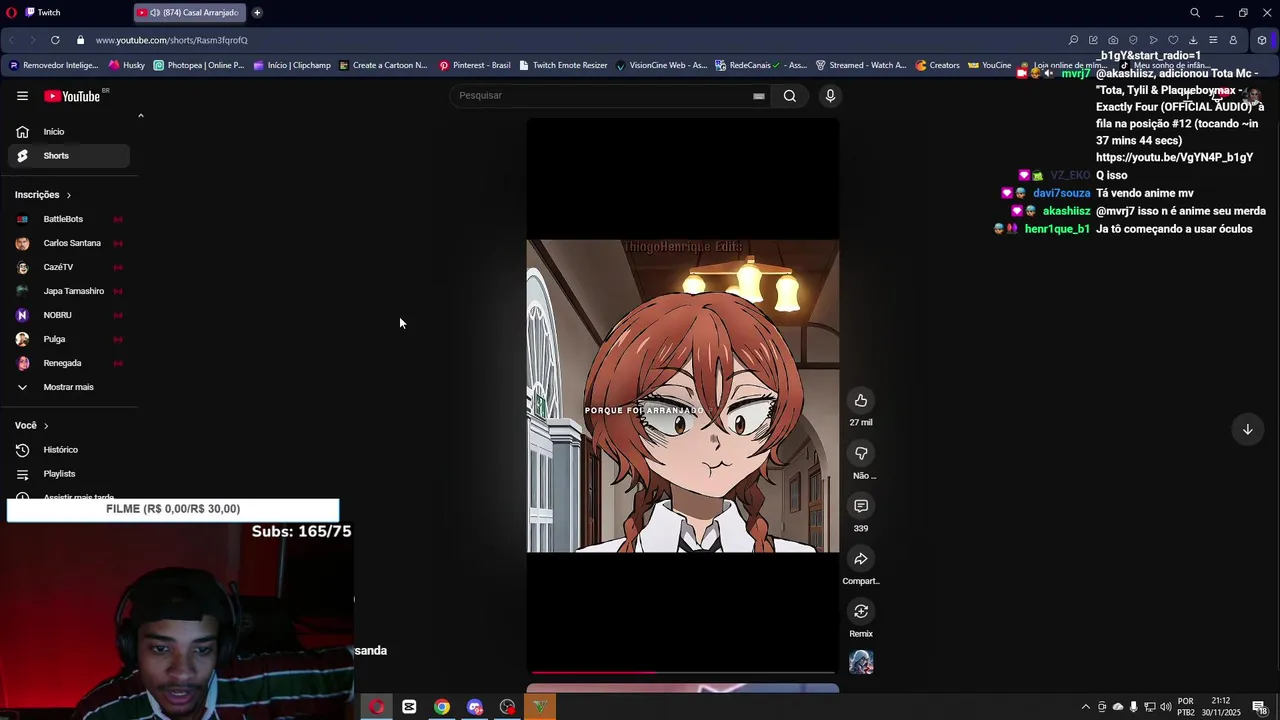Open the easy setup sliders icon
This screenshot has width=1280, height=720.
(1213, 40)
